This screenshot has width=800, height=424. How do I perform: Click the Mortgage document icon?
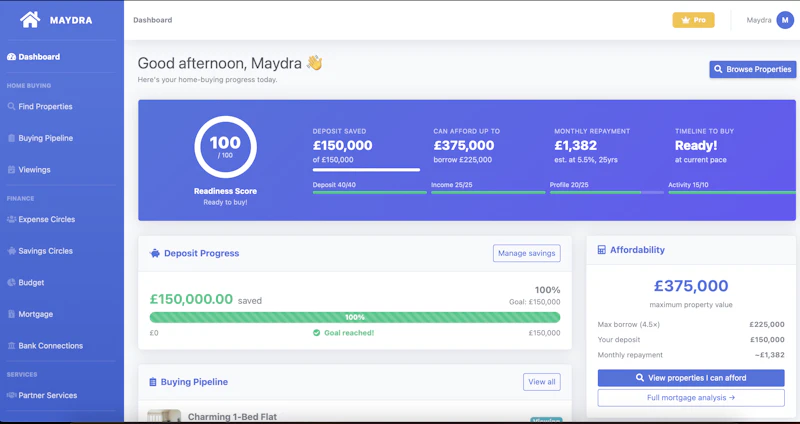(x=11, y=314)
